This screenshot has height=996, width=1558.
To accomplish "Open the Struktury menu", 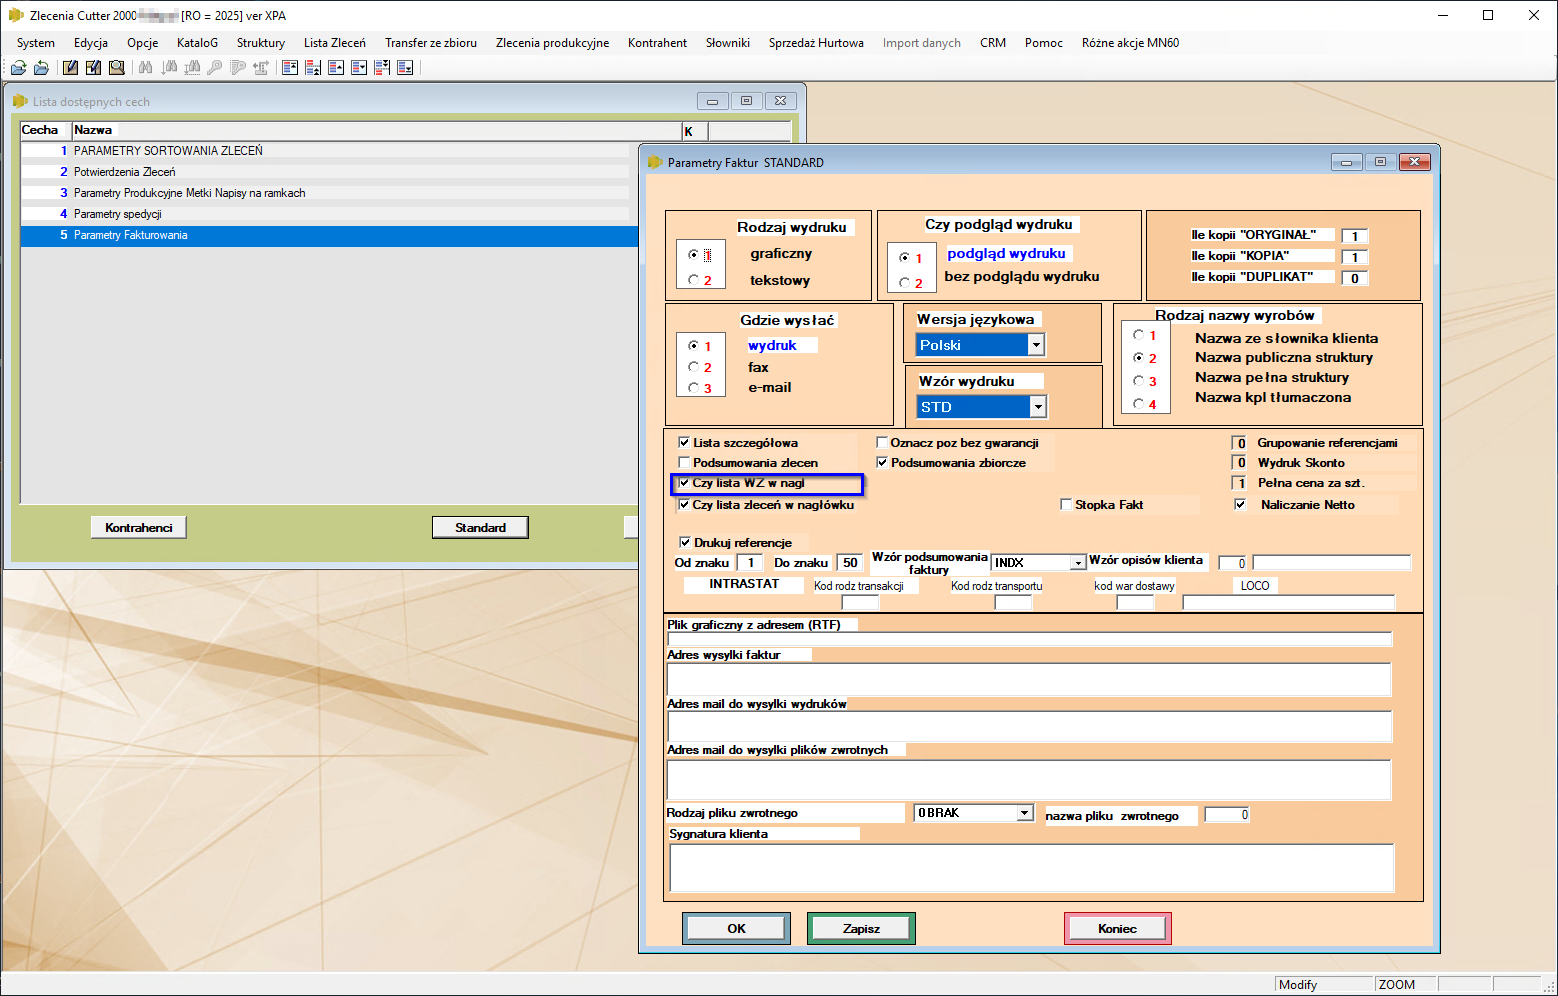I will [261, 43].
